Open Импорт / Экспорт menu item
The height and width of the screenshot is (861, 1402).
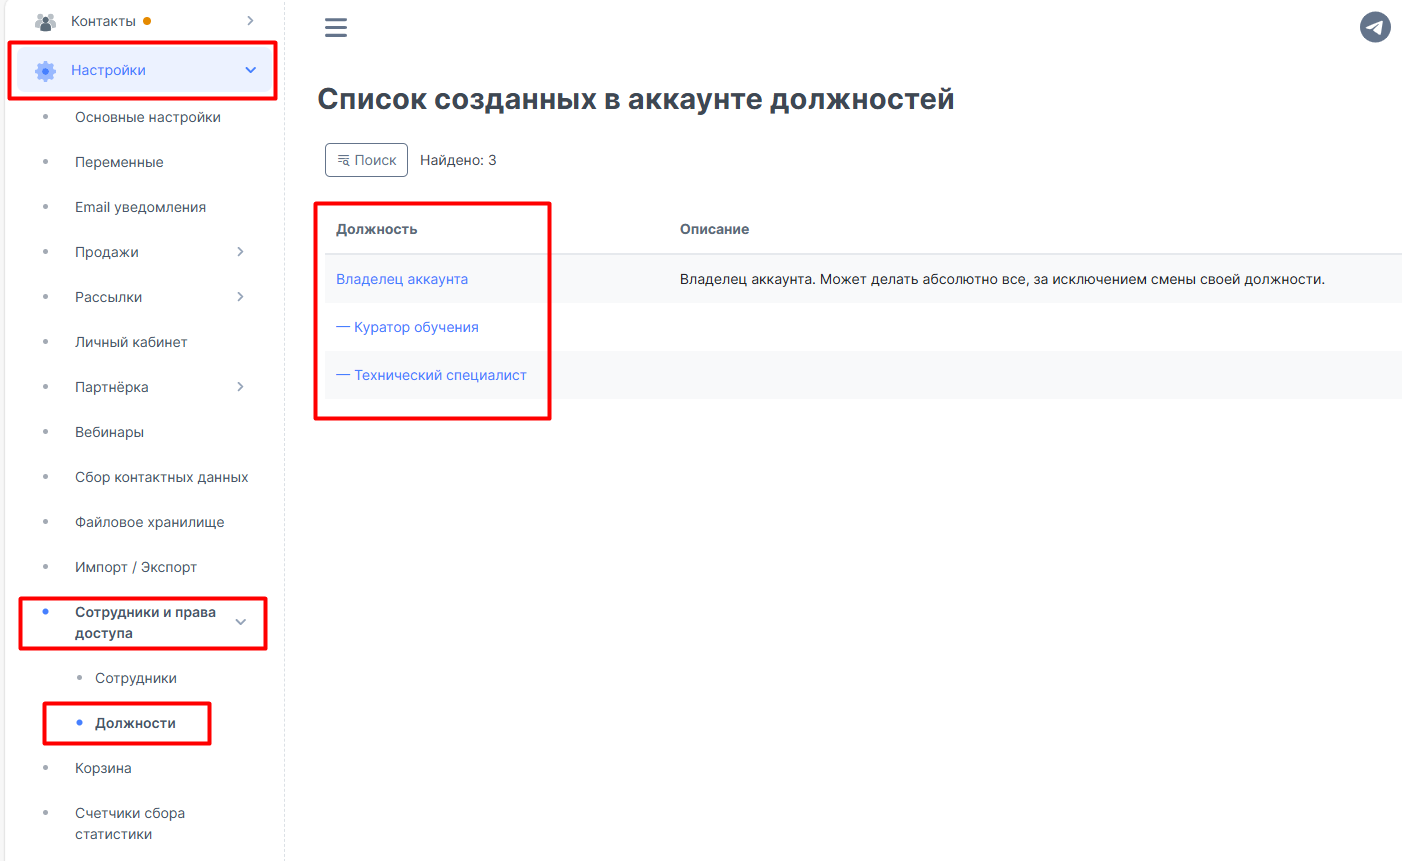pos(136,567)
